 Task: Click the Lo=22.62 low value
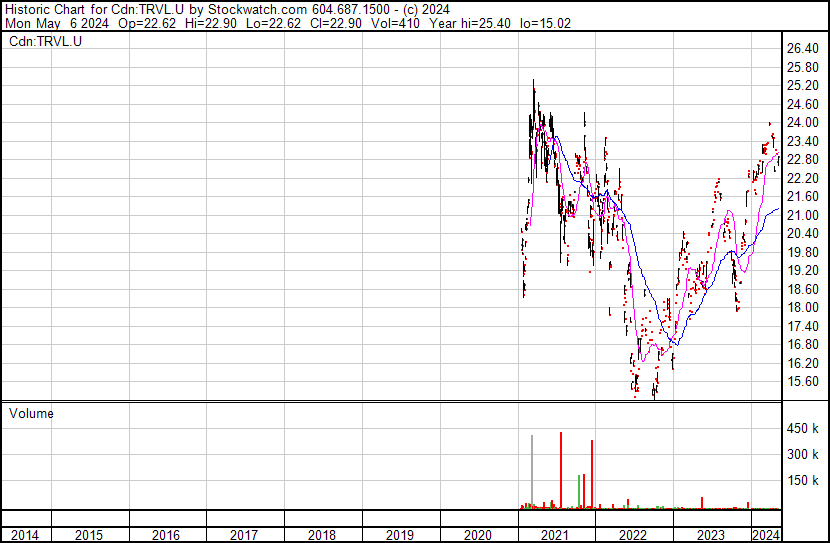pyautogui.click(x=273, y=23)
